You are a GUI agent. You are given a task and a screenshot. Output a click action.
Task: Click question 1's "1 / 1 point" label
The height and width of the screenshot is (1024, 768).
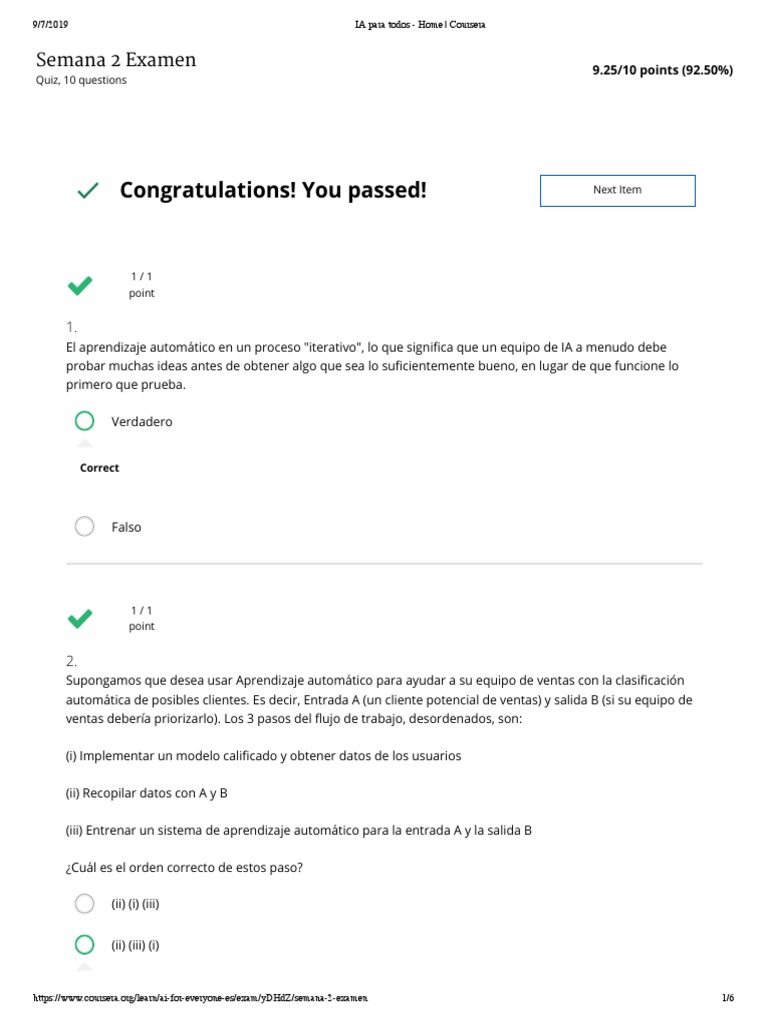141,285
